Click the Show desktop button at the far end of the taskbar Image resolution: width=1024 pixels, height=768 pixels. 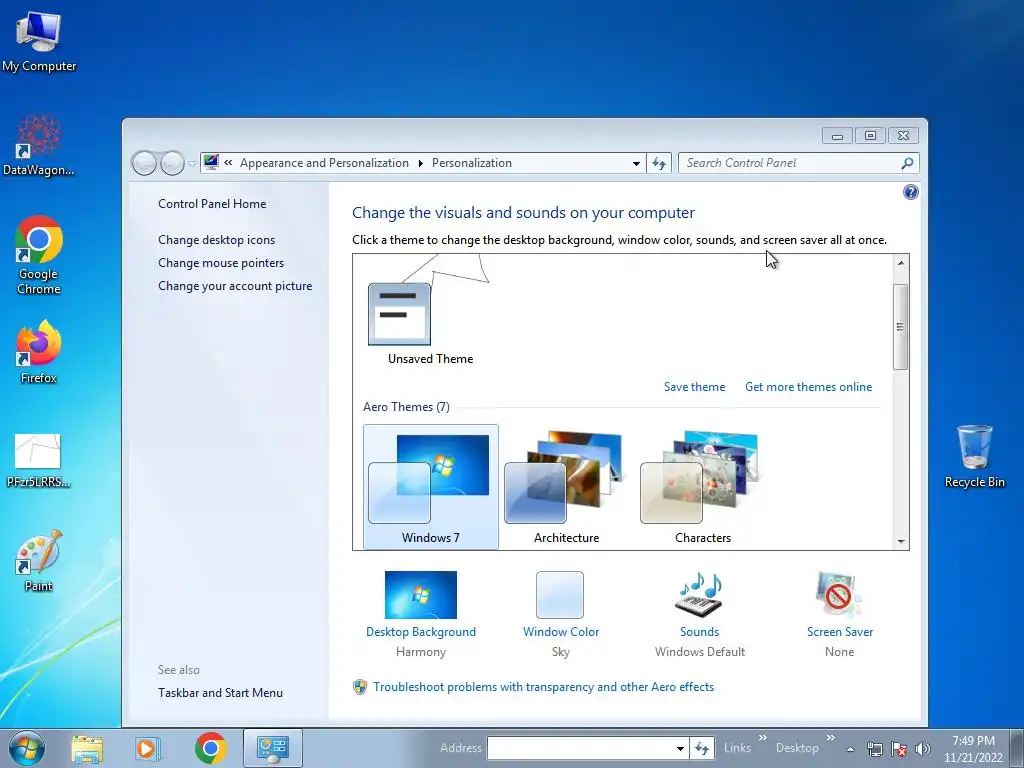pos(1016,748)
